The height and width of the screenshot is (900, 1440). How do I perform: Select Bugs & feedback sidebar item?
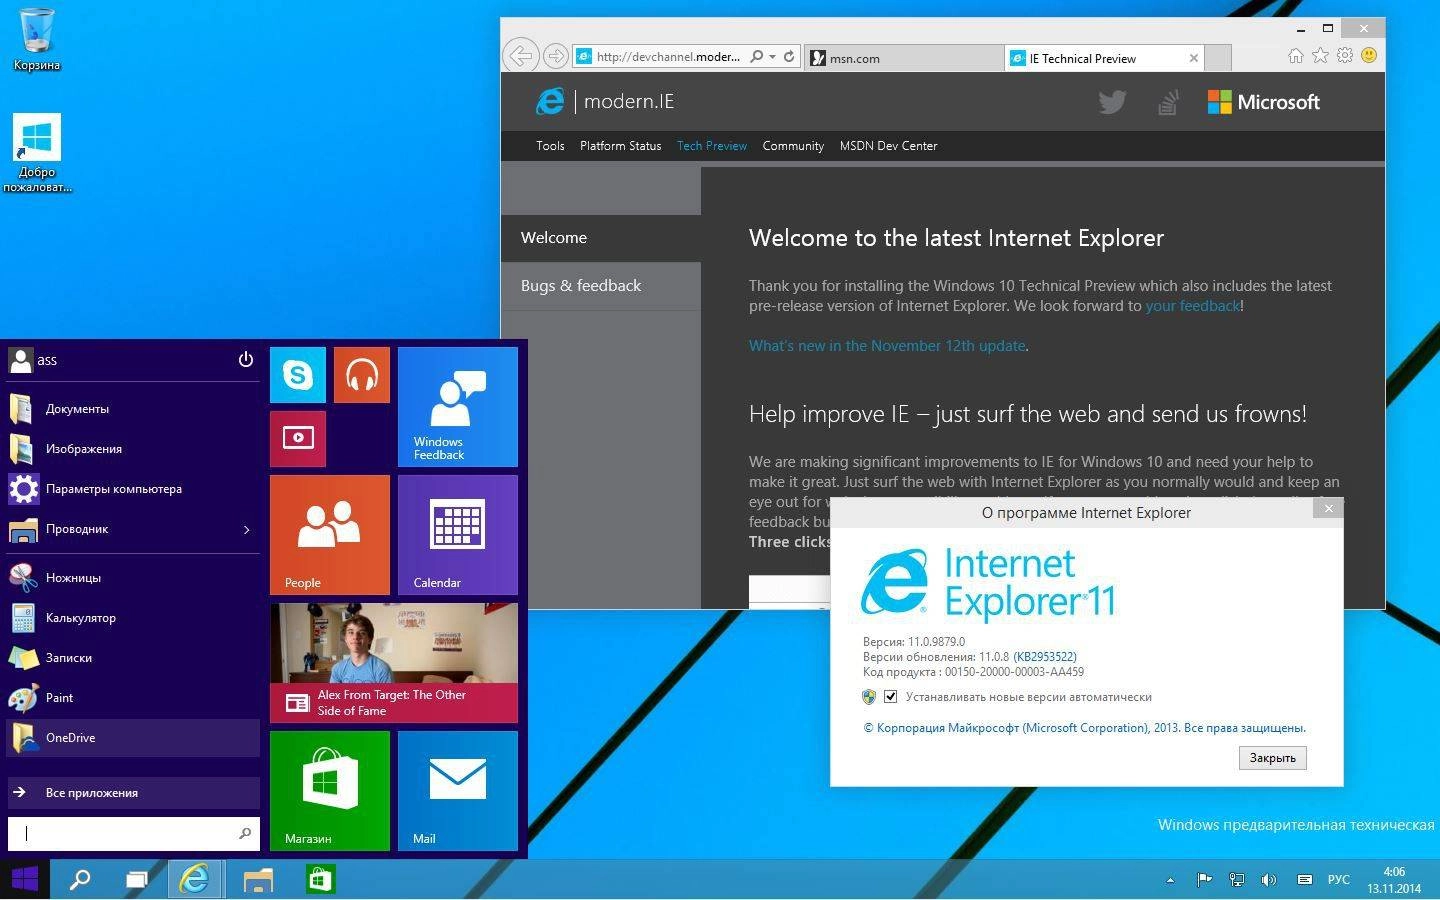[x=601, y=286]
